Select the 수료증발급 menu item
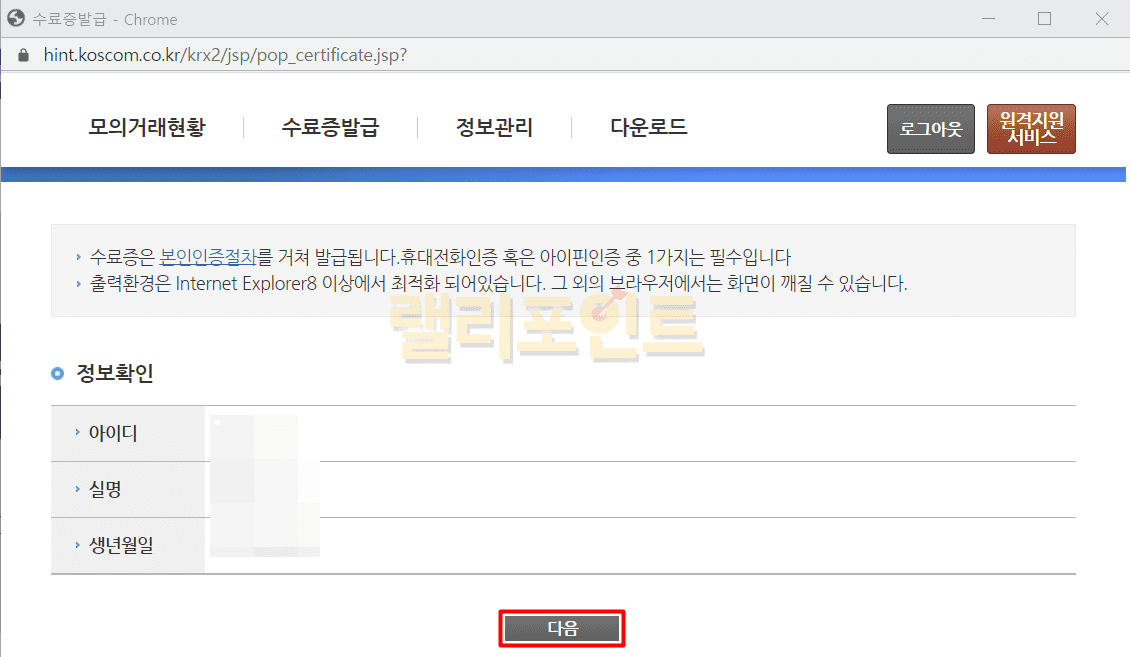 pyautogui.click(x=330, y=128)
